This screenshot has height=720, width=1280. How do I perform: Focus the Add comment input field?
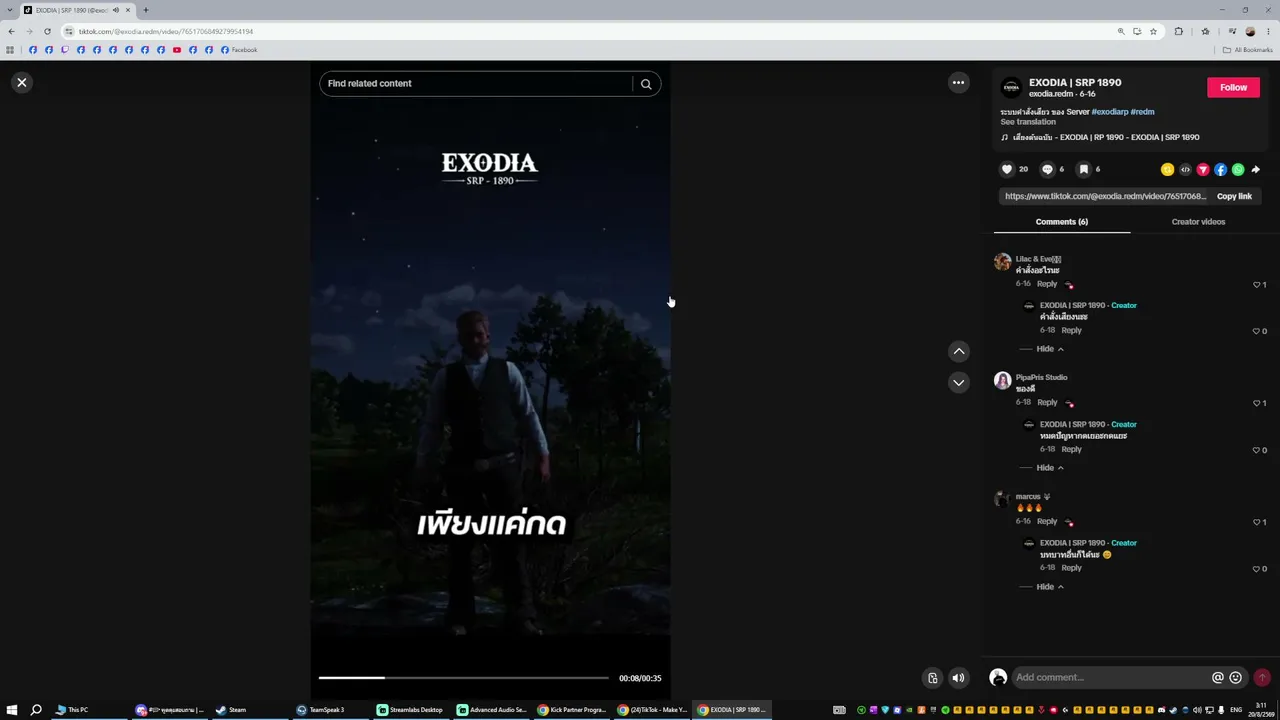pos(1110,678)
